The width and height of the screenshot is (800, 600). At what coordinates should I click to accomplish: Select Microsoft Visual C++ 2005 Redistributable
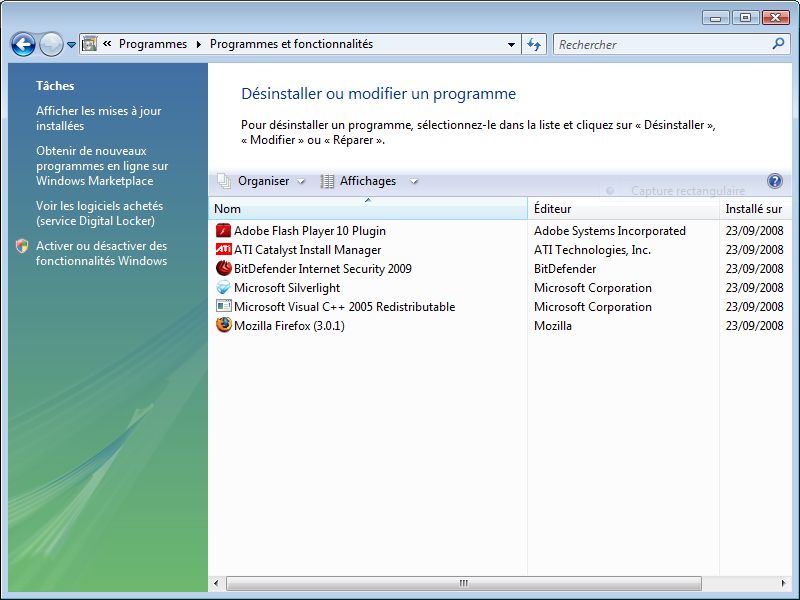[344, 307]
